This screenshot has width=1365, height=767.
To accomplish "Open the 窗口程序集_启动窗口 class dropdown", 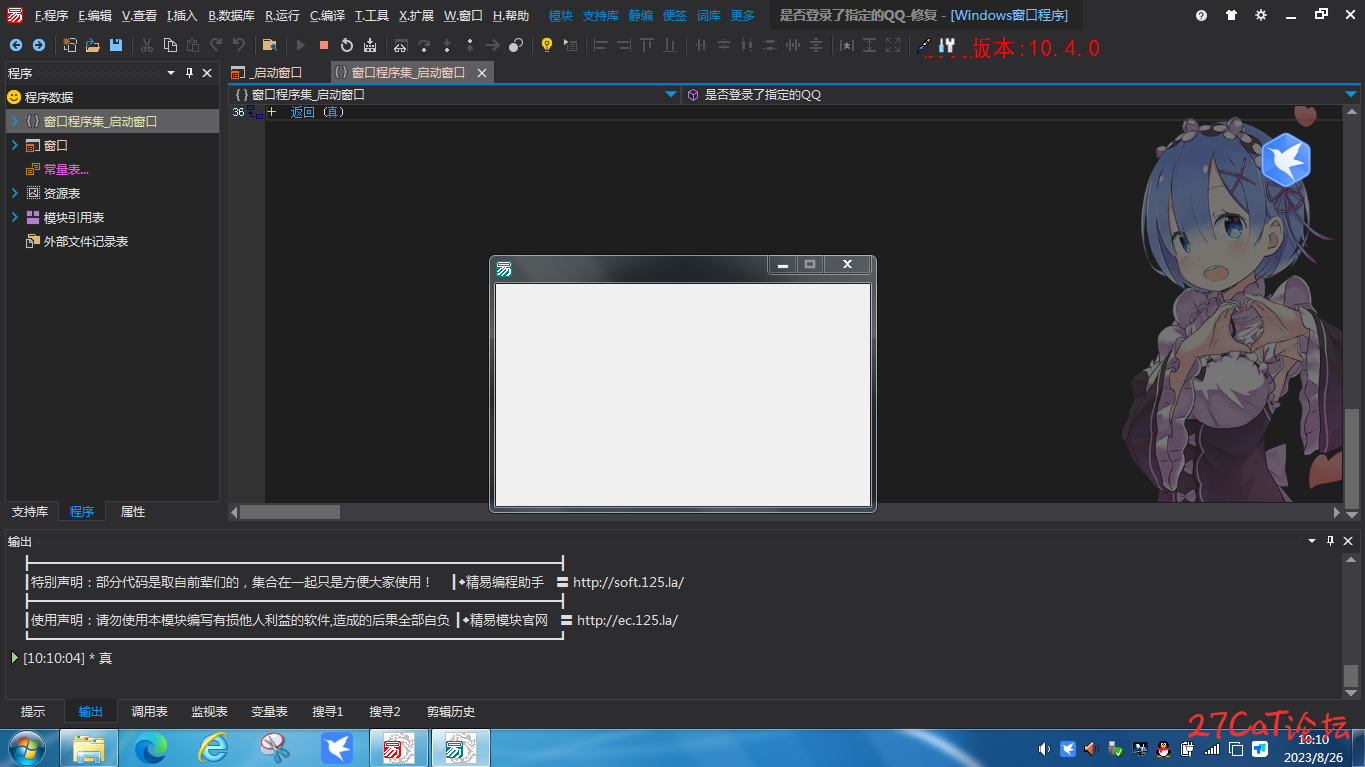I will [x=671, y=94].
